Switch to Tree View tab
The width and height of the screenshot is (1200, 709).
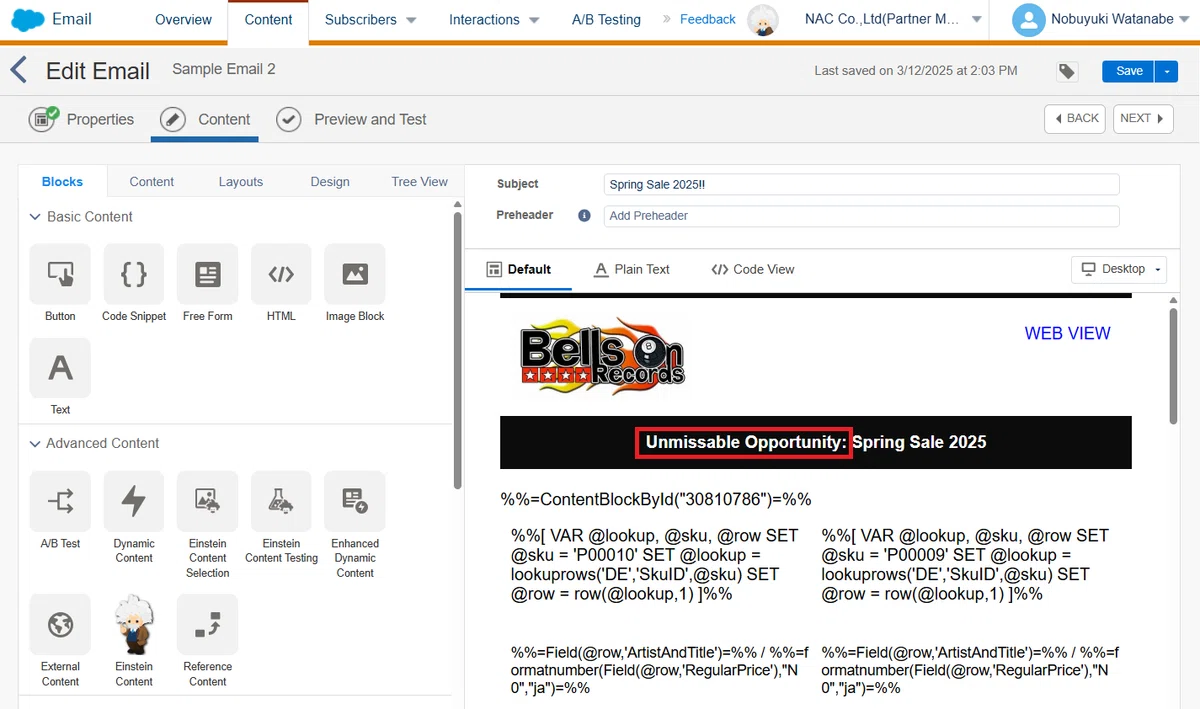(x=420, y=182)
